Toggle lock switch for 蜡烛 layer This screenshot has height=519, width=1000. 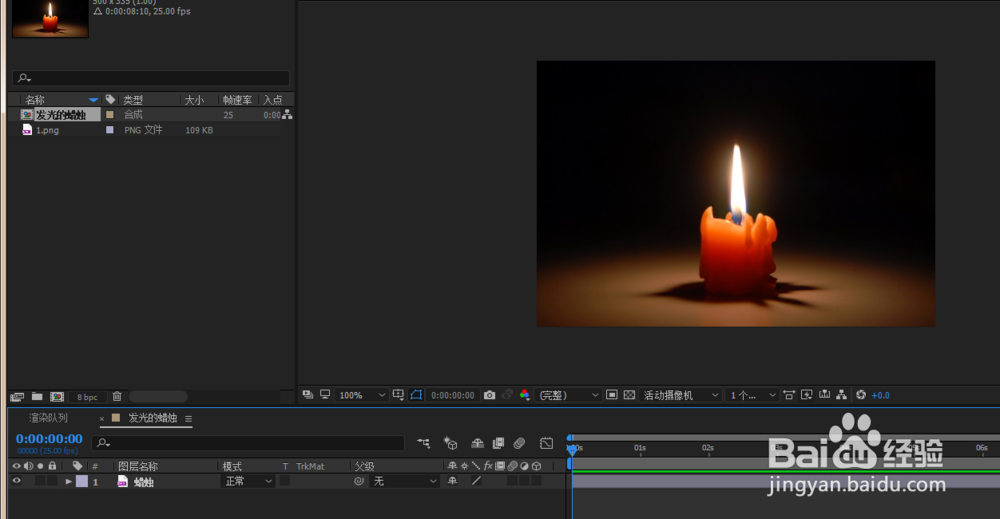52,481
